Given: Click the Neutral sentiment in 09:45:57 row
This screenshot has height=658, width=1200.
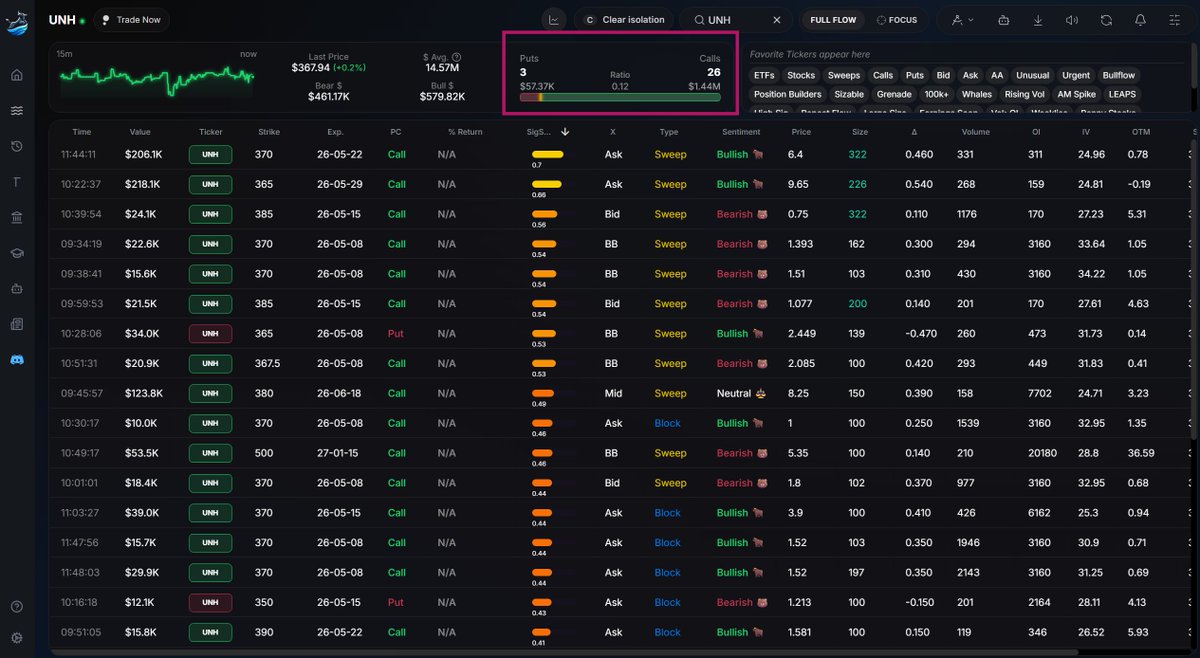Looking at the screenshot, I should pyautogui.click(x=741, y=394).
